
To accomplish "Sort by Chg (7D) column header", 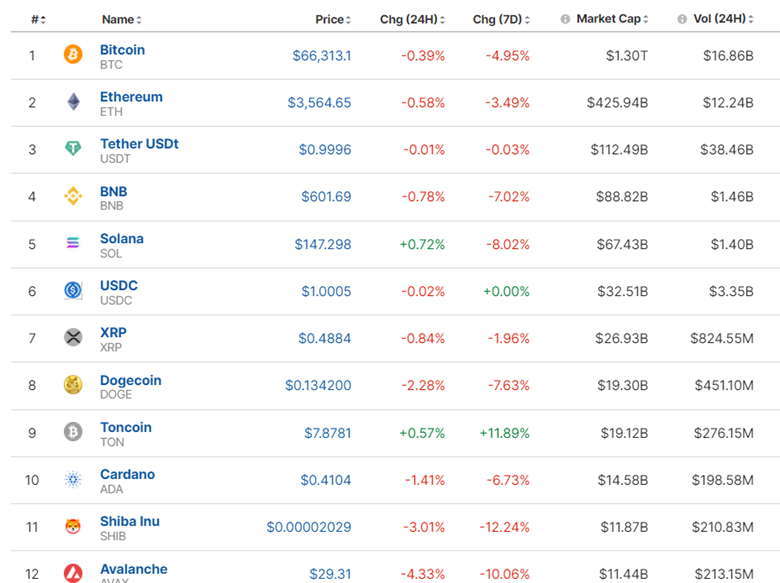I will click(501, 19).
